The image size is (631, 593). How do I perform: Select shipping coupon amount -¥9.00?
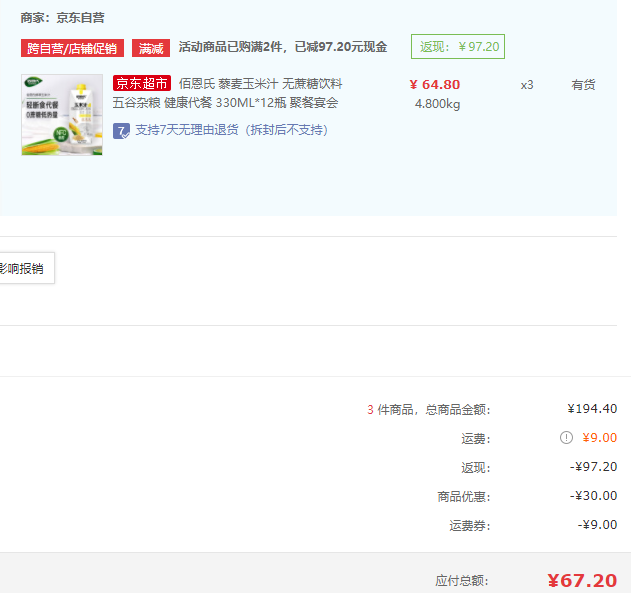(x=597, y=525)
